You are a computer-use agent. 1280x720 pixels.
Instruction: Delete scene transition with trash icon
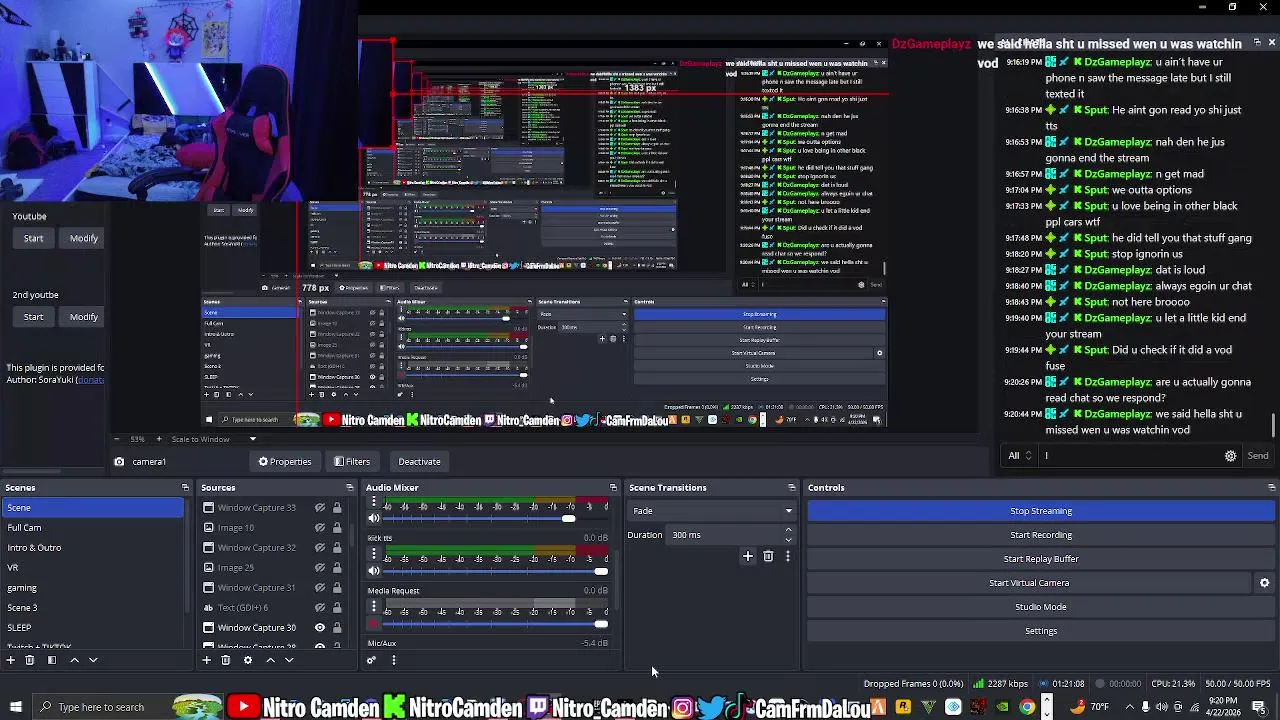[768, 556]
